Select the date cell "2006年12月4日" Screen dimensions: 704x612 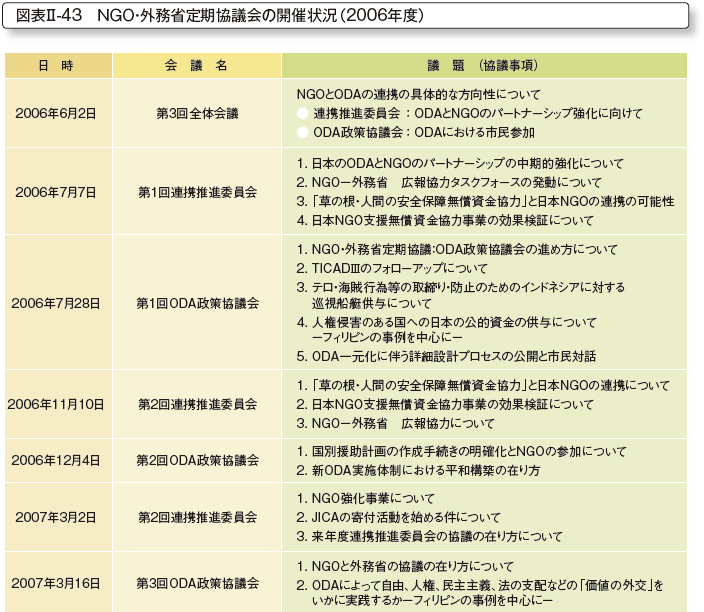coord(56,460)
